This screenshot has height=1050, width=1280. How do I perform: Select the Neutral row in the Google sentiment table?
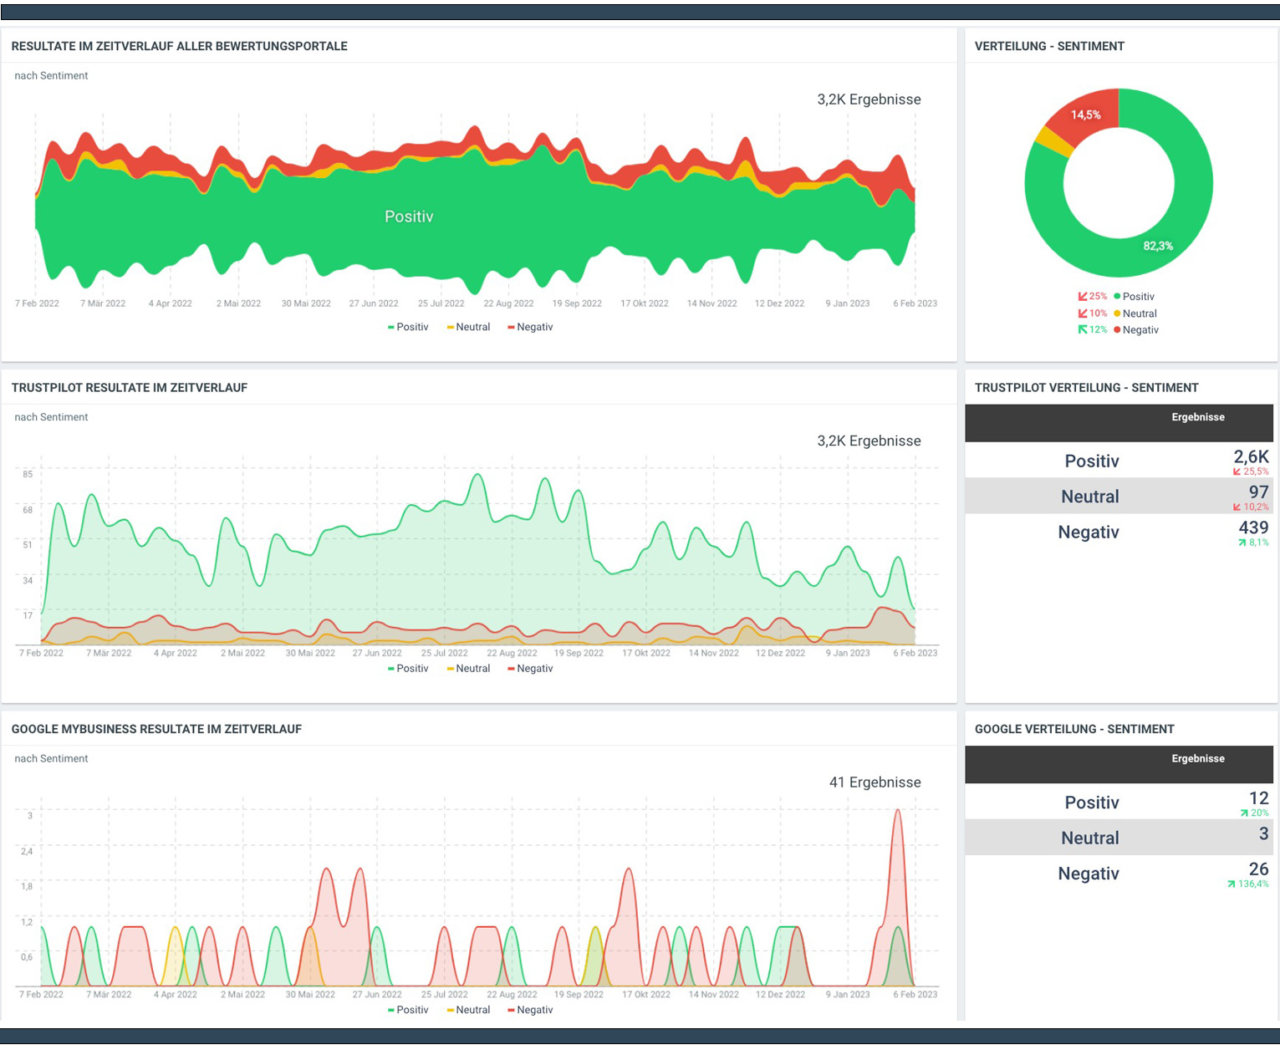click(1090, 837)
